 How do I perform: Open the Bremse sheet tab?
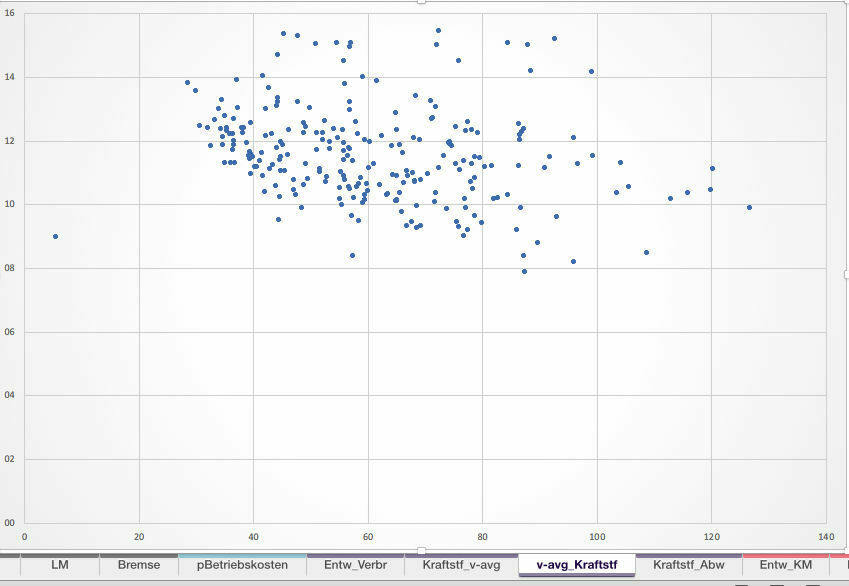138,566
